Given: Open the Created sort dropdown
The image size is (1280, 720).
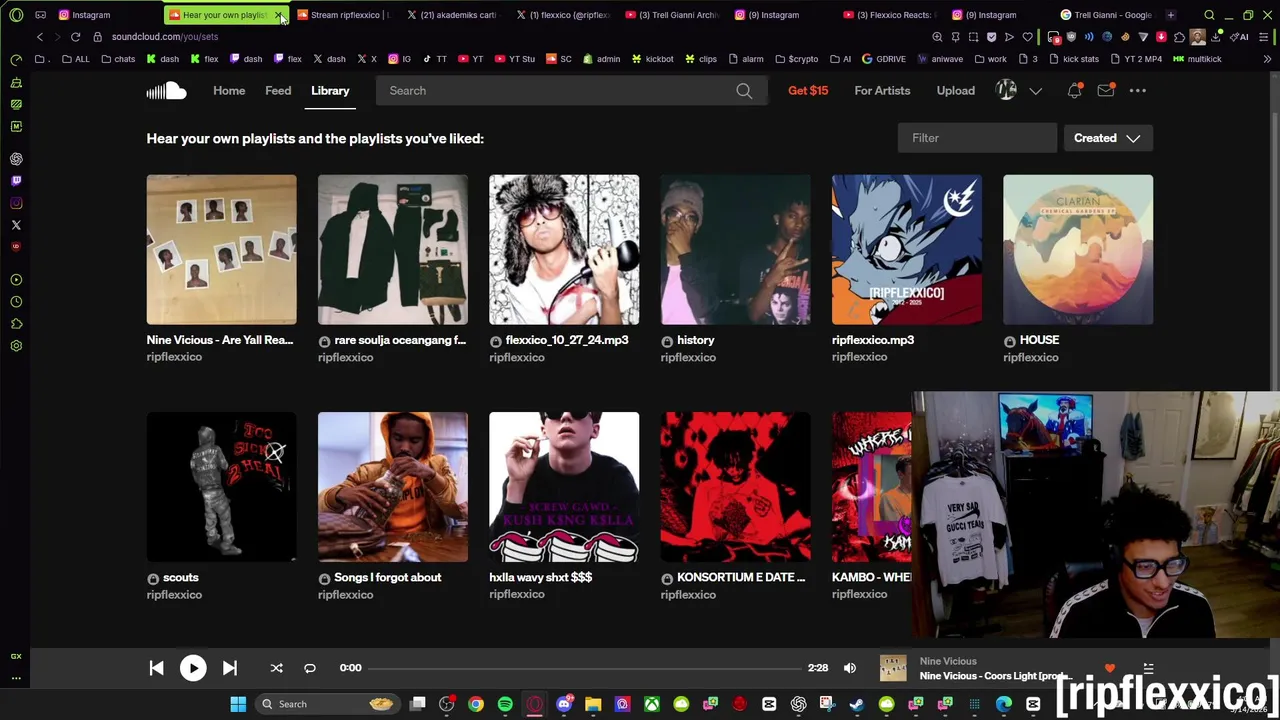Looking at the screenshot, I should (x=1107, y=138).
